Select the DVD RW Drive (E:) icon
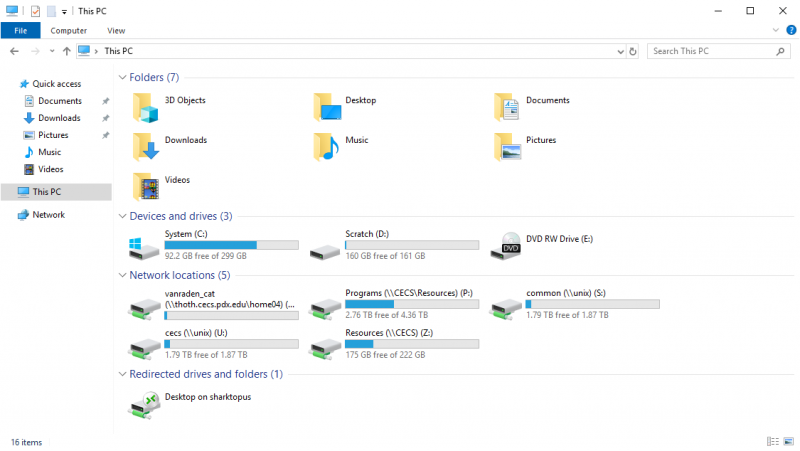 point(506,246)
